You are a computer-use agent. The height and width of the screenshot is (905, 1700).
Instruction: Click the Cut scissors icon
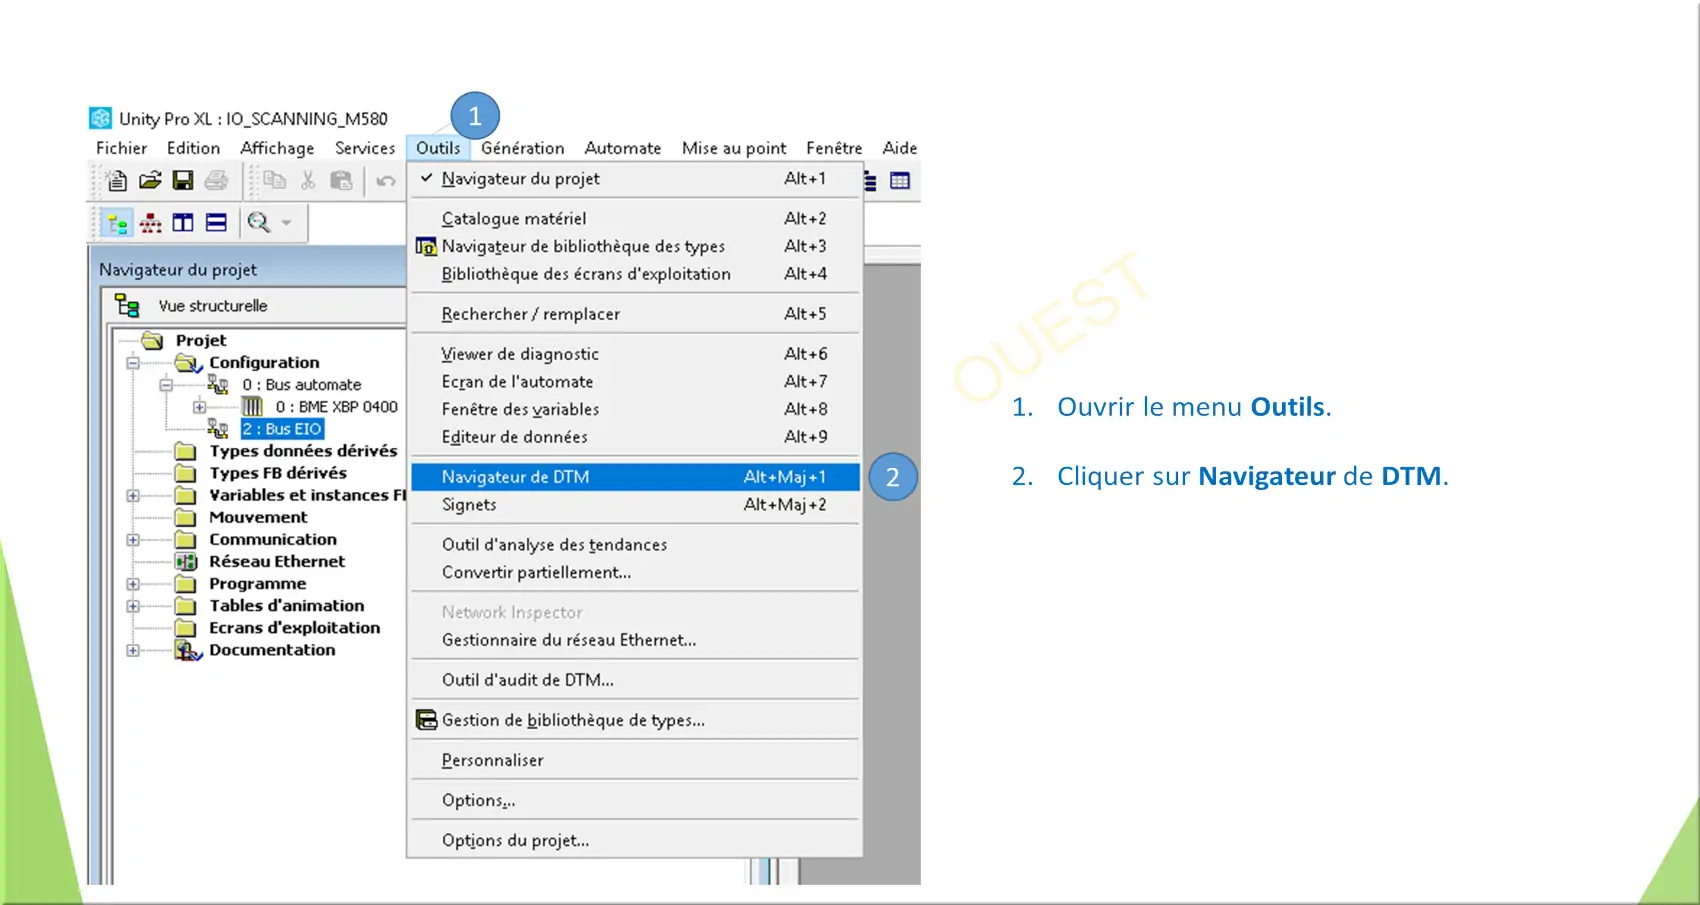point(308,181)
